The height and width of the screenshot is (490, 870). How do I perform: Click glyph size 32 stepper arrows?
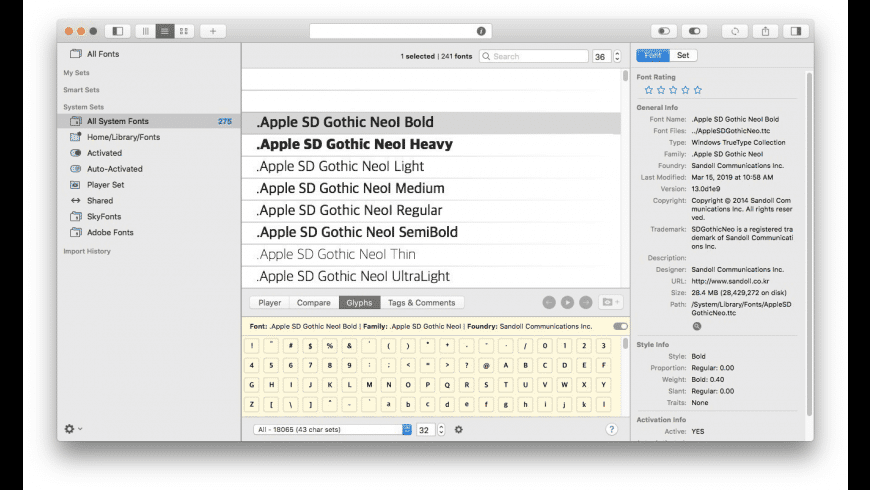click(x=441, y=430)
